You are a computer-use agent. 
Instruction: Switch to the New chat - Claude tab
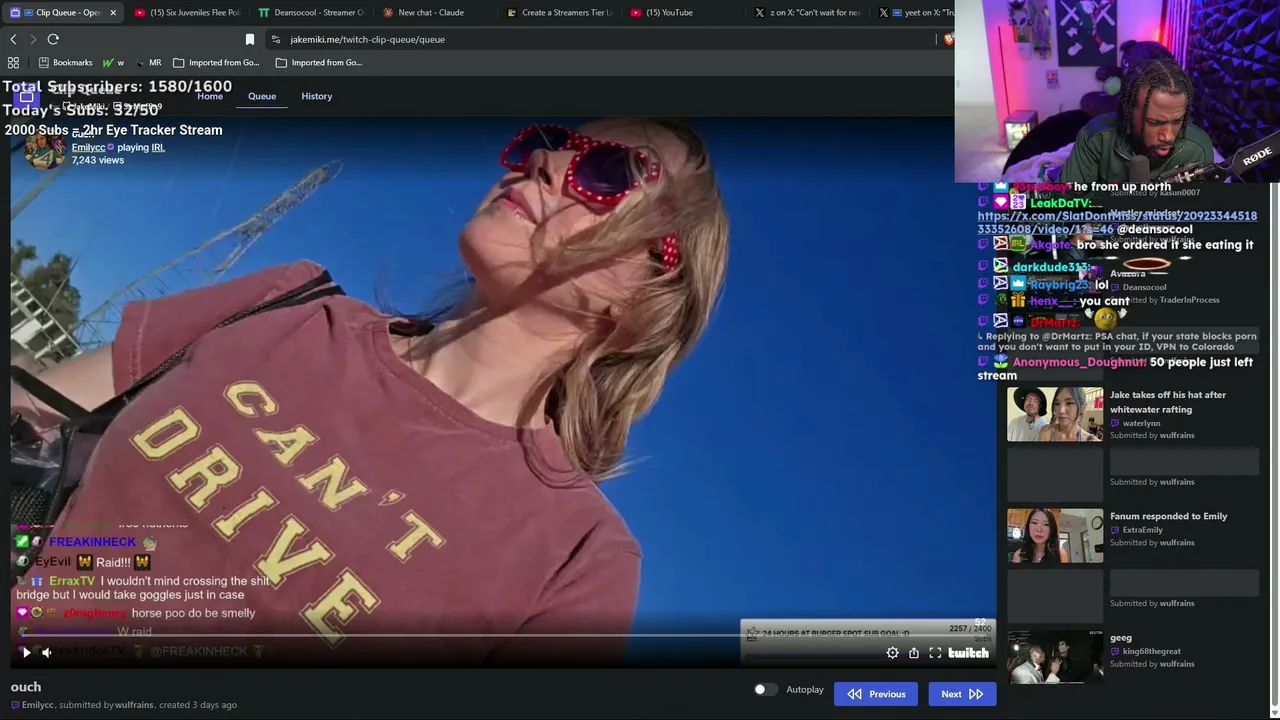pyautogui.click(x=435, y=12)
